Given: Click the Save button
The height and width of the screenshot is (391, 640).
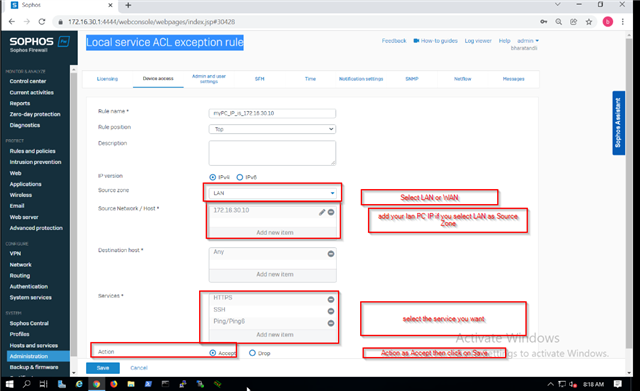Looking at the screenshot, I should point(103,368).
